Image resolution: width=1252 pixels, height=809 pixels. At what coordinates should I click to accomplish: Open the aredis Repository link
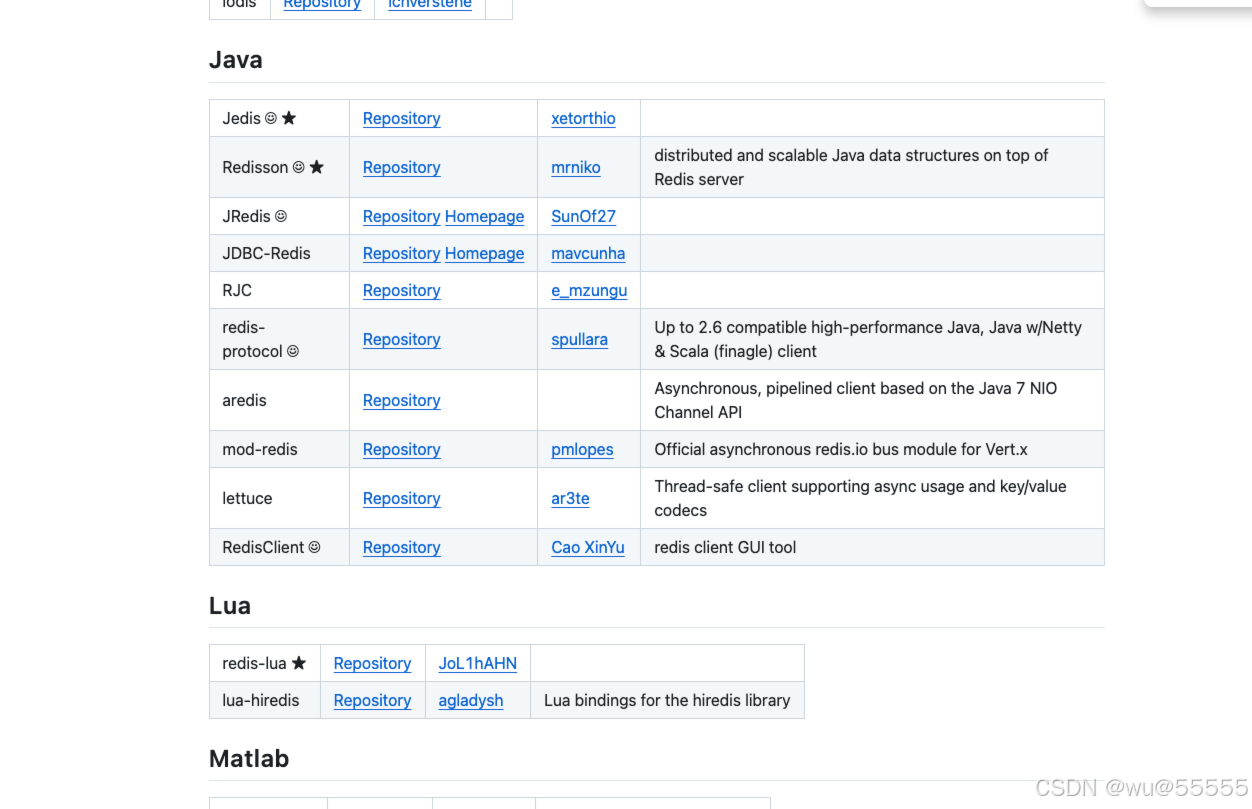(401, 400)
